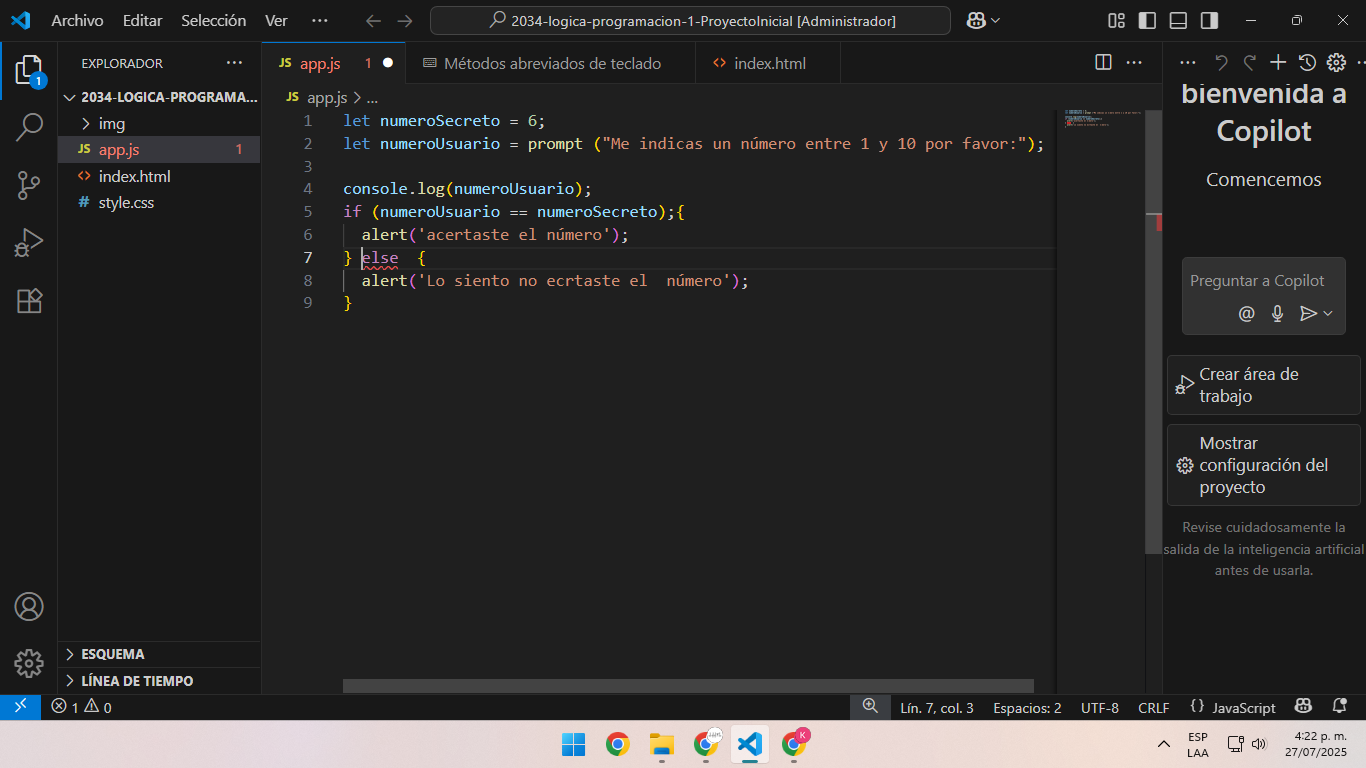The width and height of the screenshot is (1366, 768).
Task: Split the editor to the right
Action: 1104,62
